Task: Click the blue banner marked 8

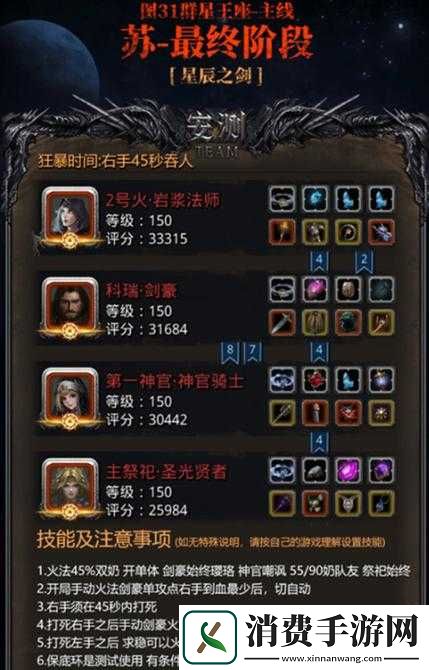Action: click(x=230, y=353)
